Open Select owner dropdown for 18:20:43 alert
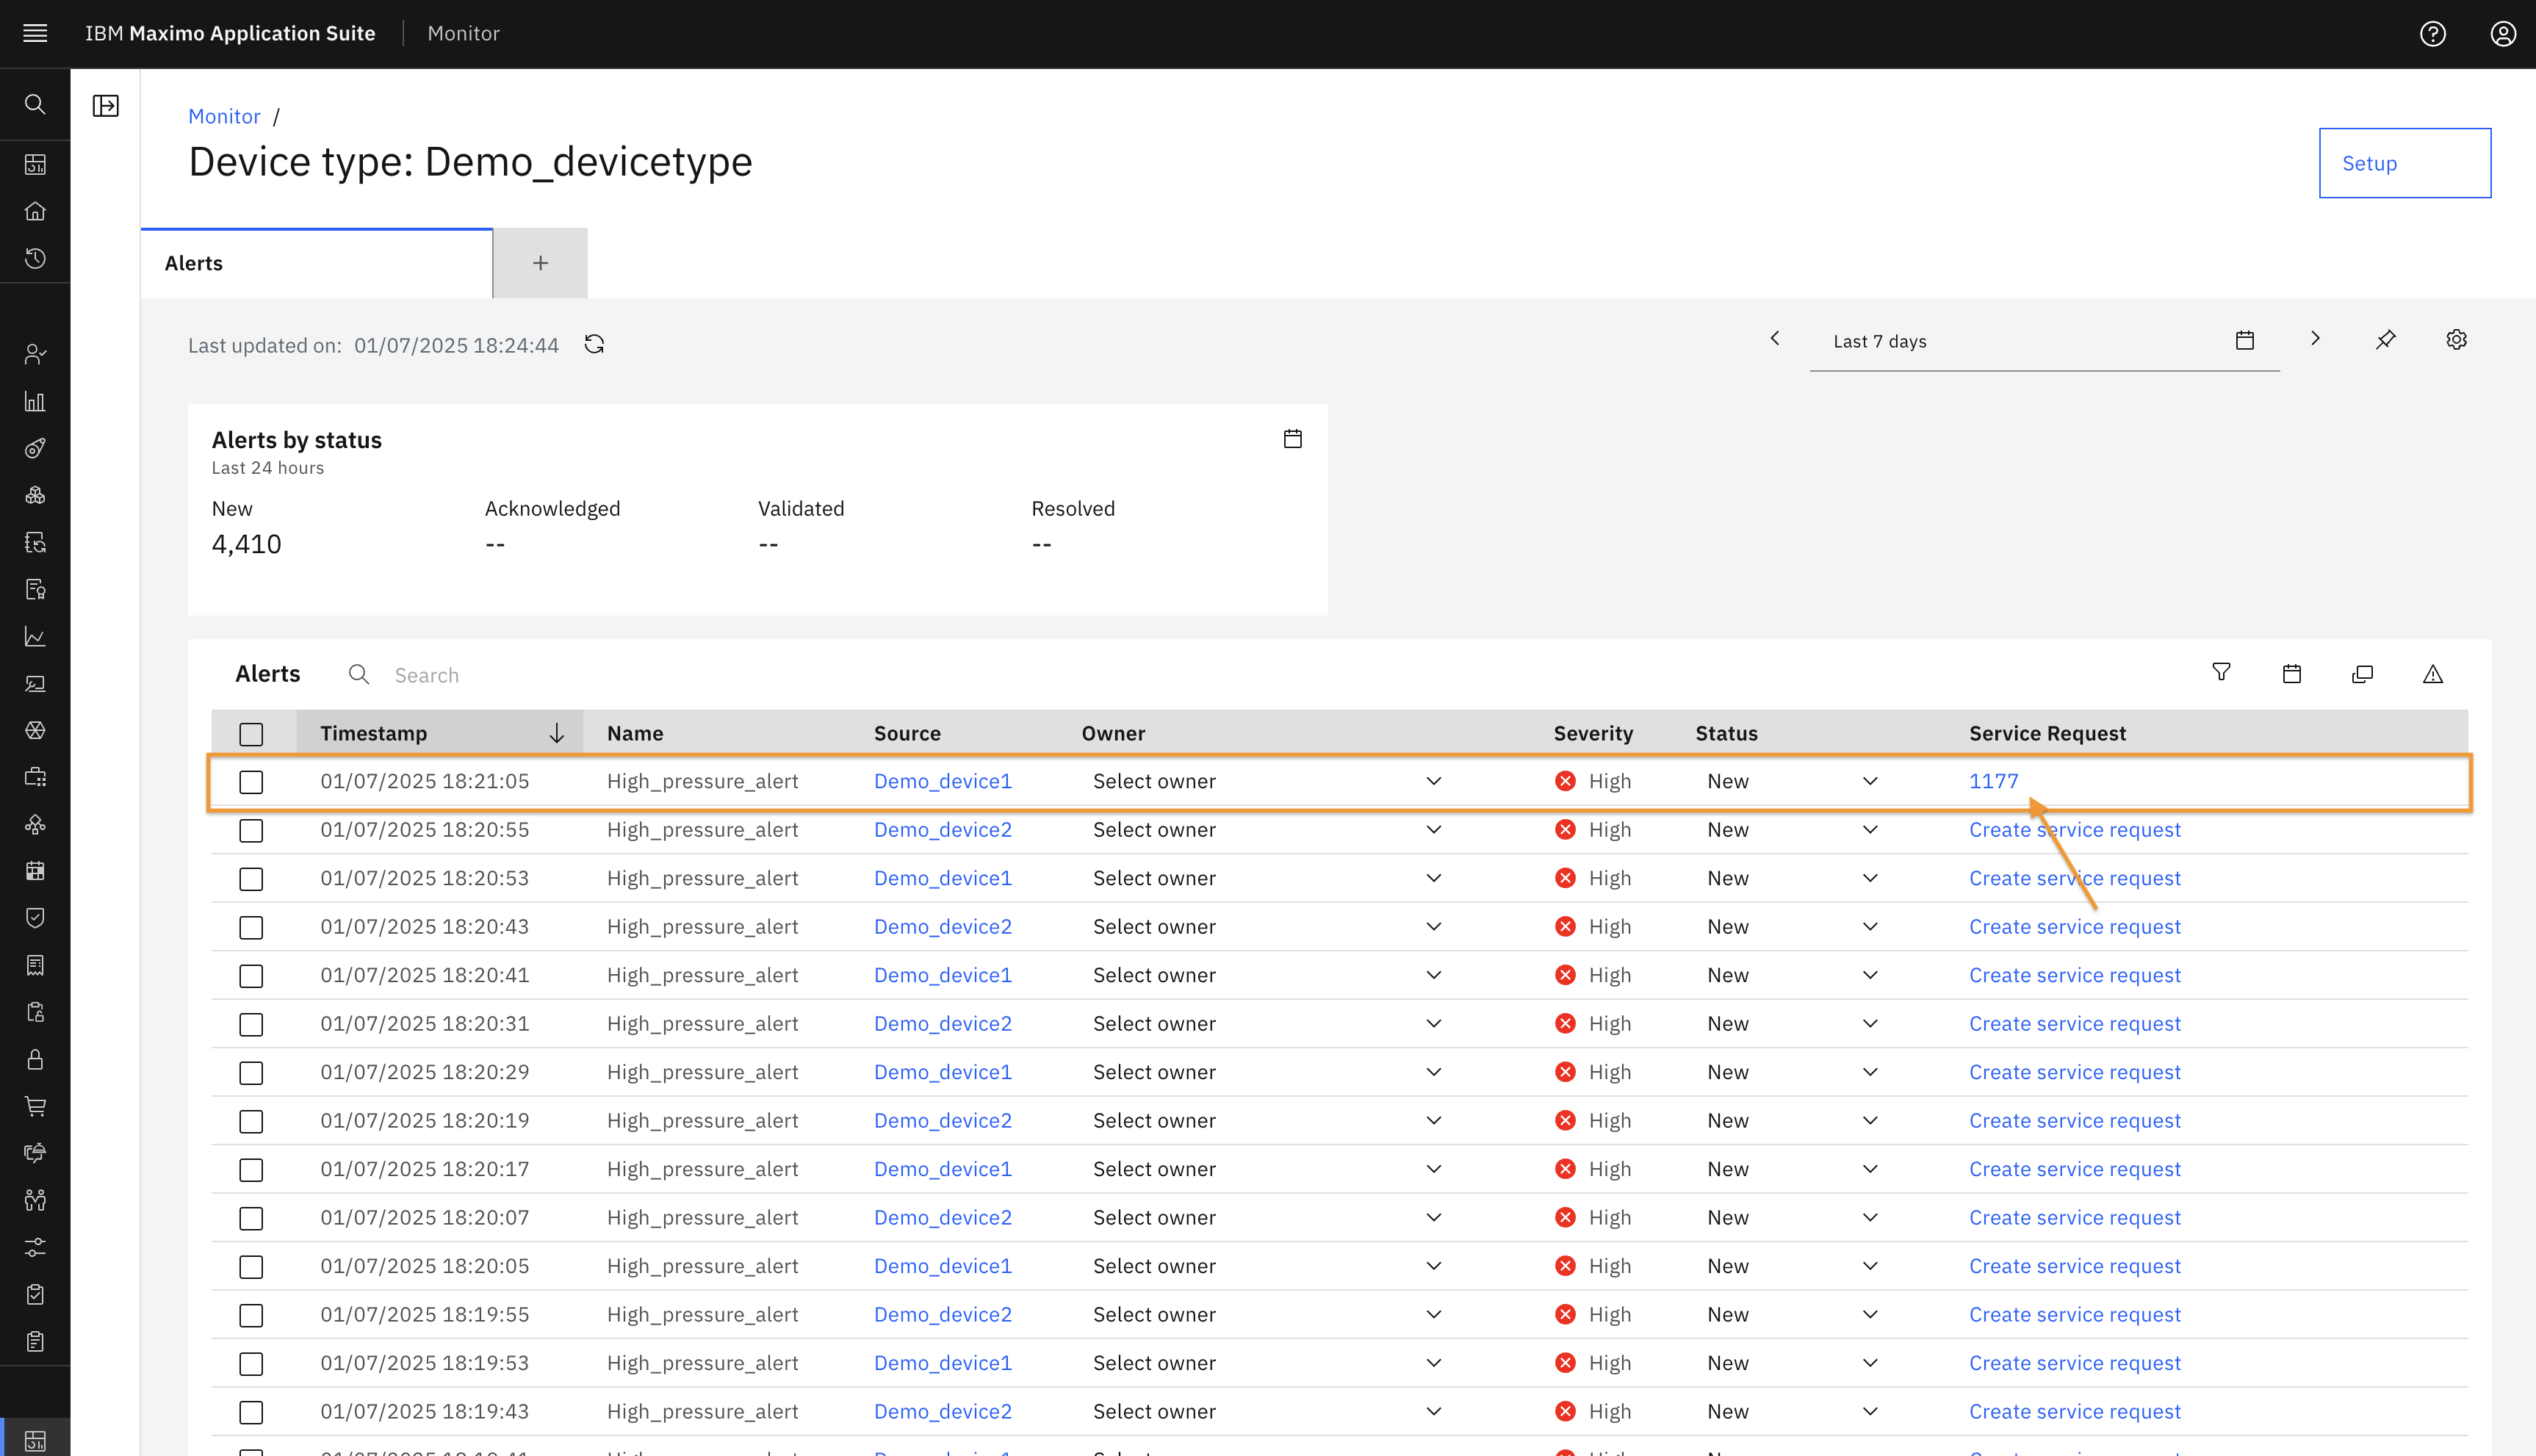Image resolution: width=2536 pixels, height=1456 pixels. coord(1268,927)
